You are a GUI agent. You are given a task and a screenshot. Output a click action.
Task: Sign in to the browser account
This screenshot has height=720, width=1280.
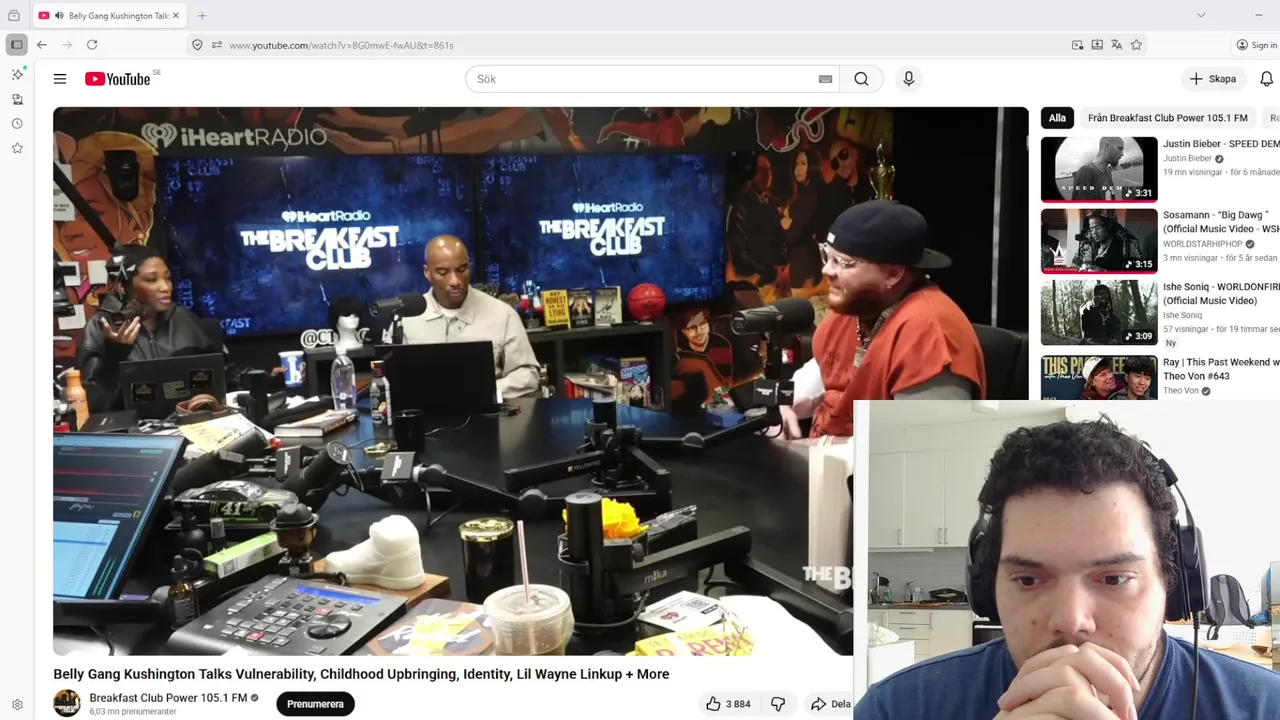pos(1257,45)
